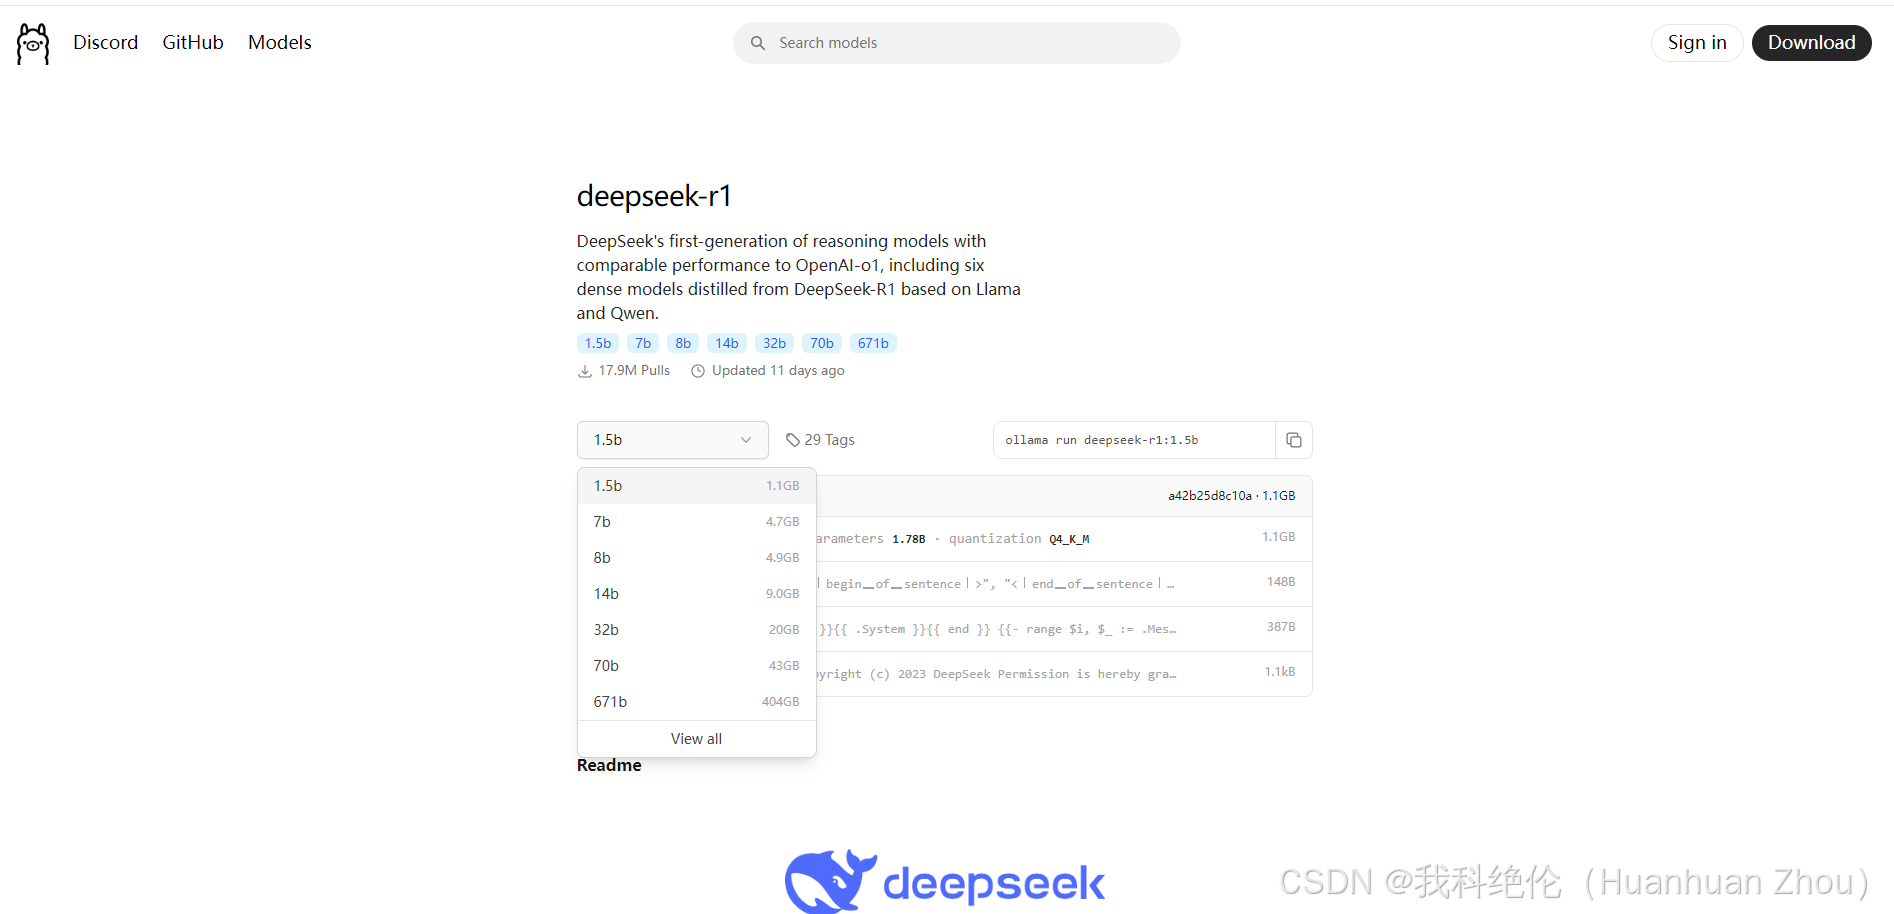Click the clock icon by Updated

coord(698,371)
